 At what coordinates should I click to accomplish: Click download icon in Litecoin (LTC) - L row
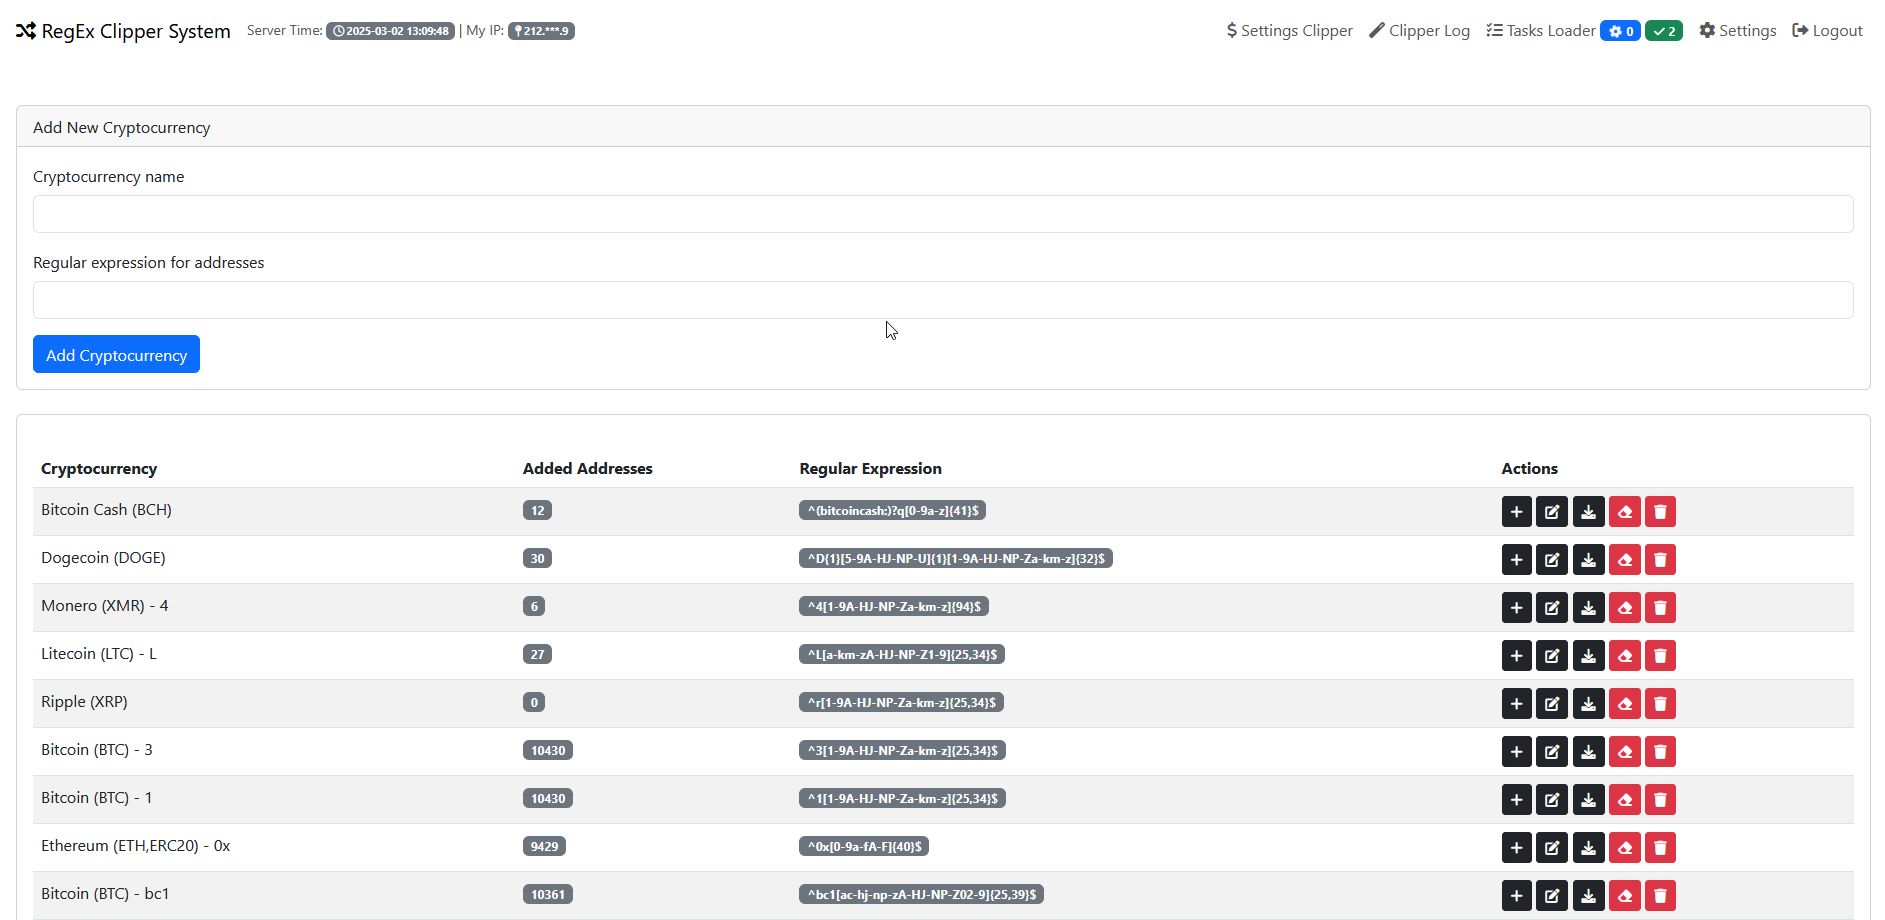[x=1588, y=656]
